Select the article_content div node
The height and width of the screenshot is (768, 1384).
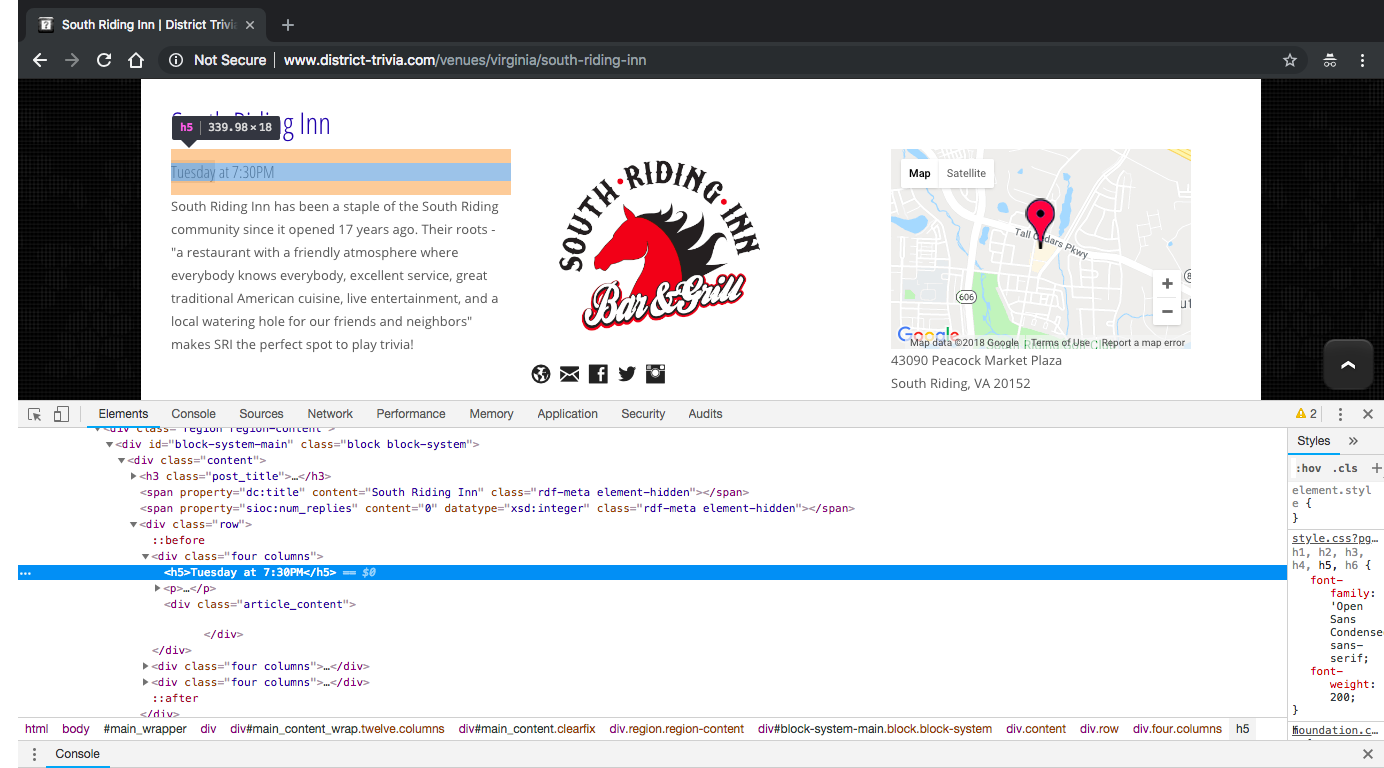[x=260, y=604]
